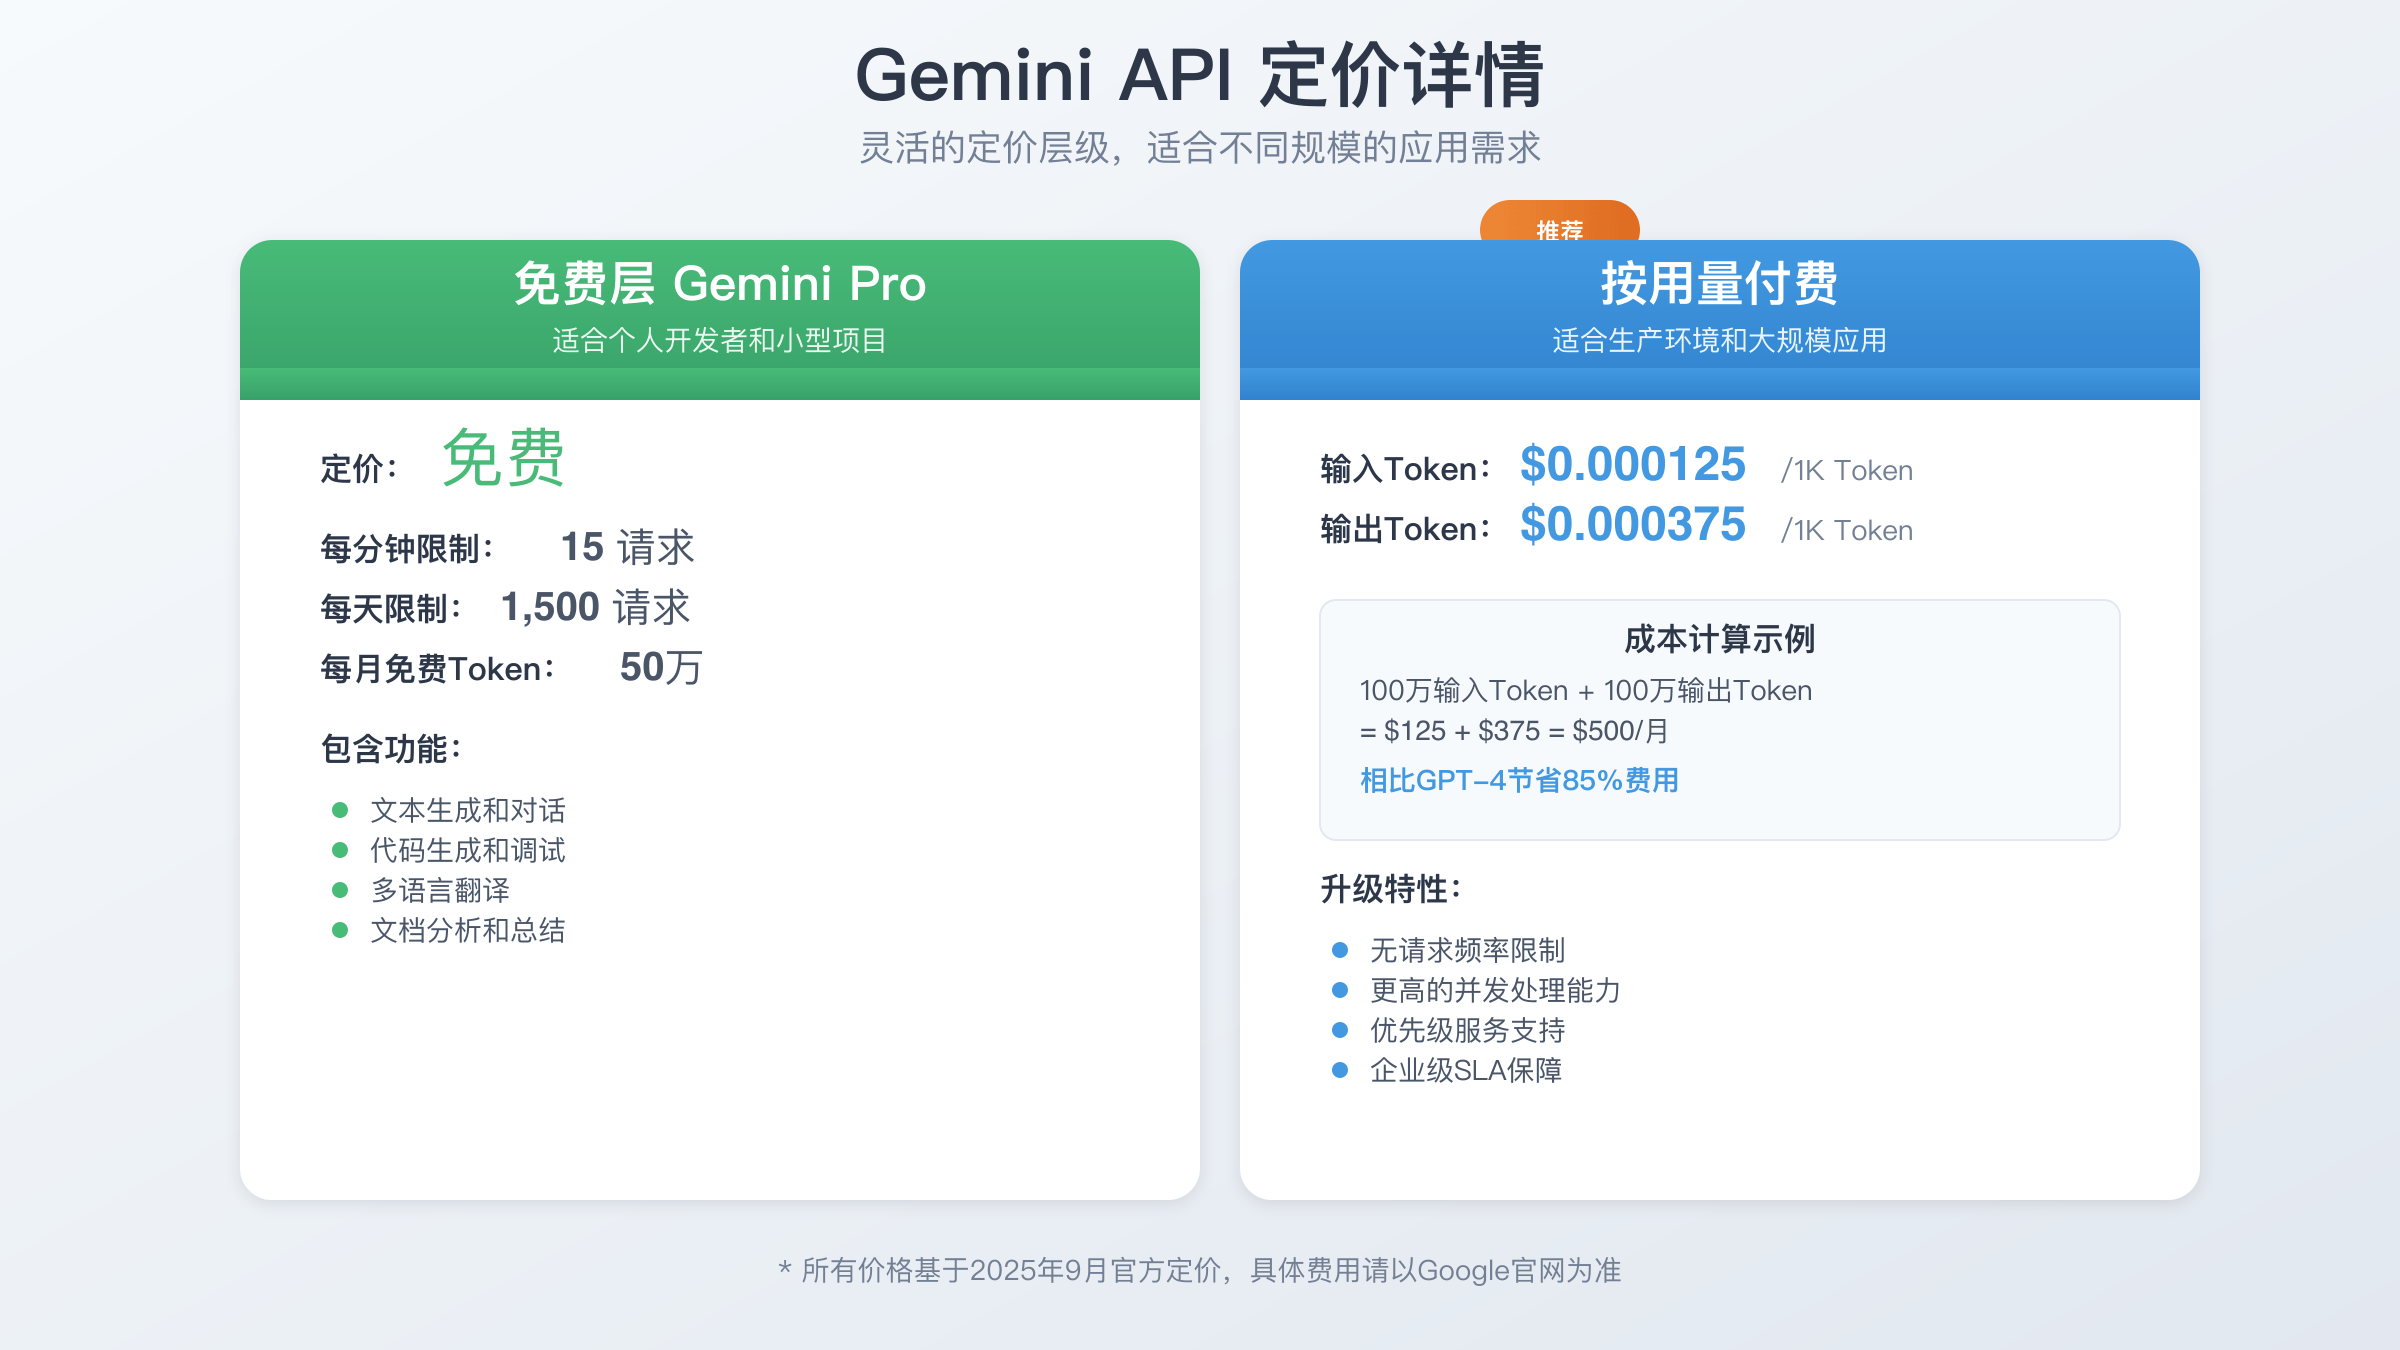This screenshot has width=2400, height=1350.
Task: Click the 升级特性 heading
Action: click(1391, 889)
